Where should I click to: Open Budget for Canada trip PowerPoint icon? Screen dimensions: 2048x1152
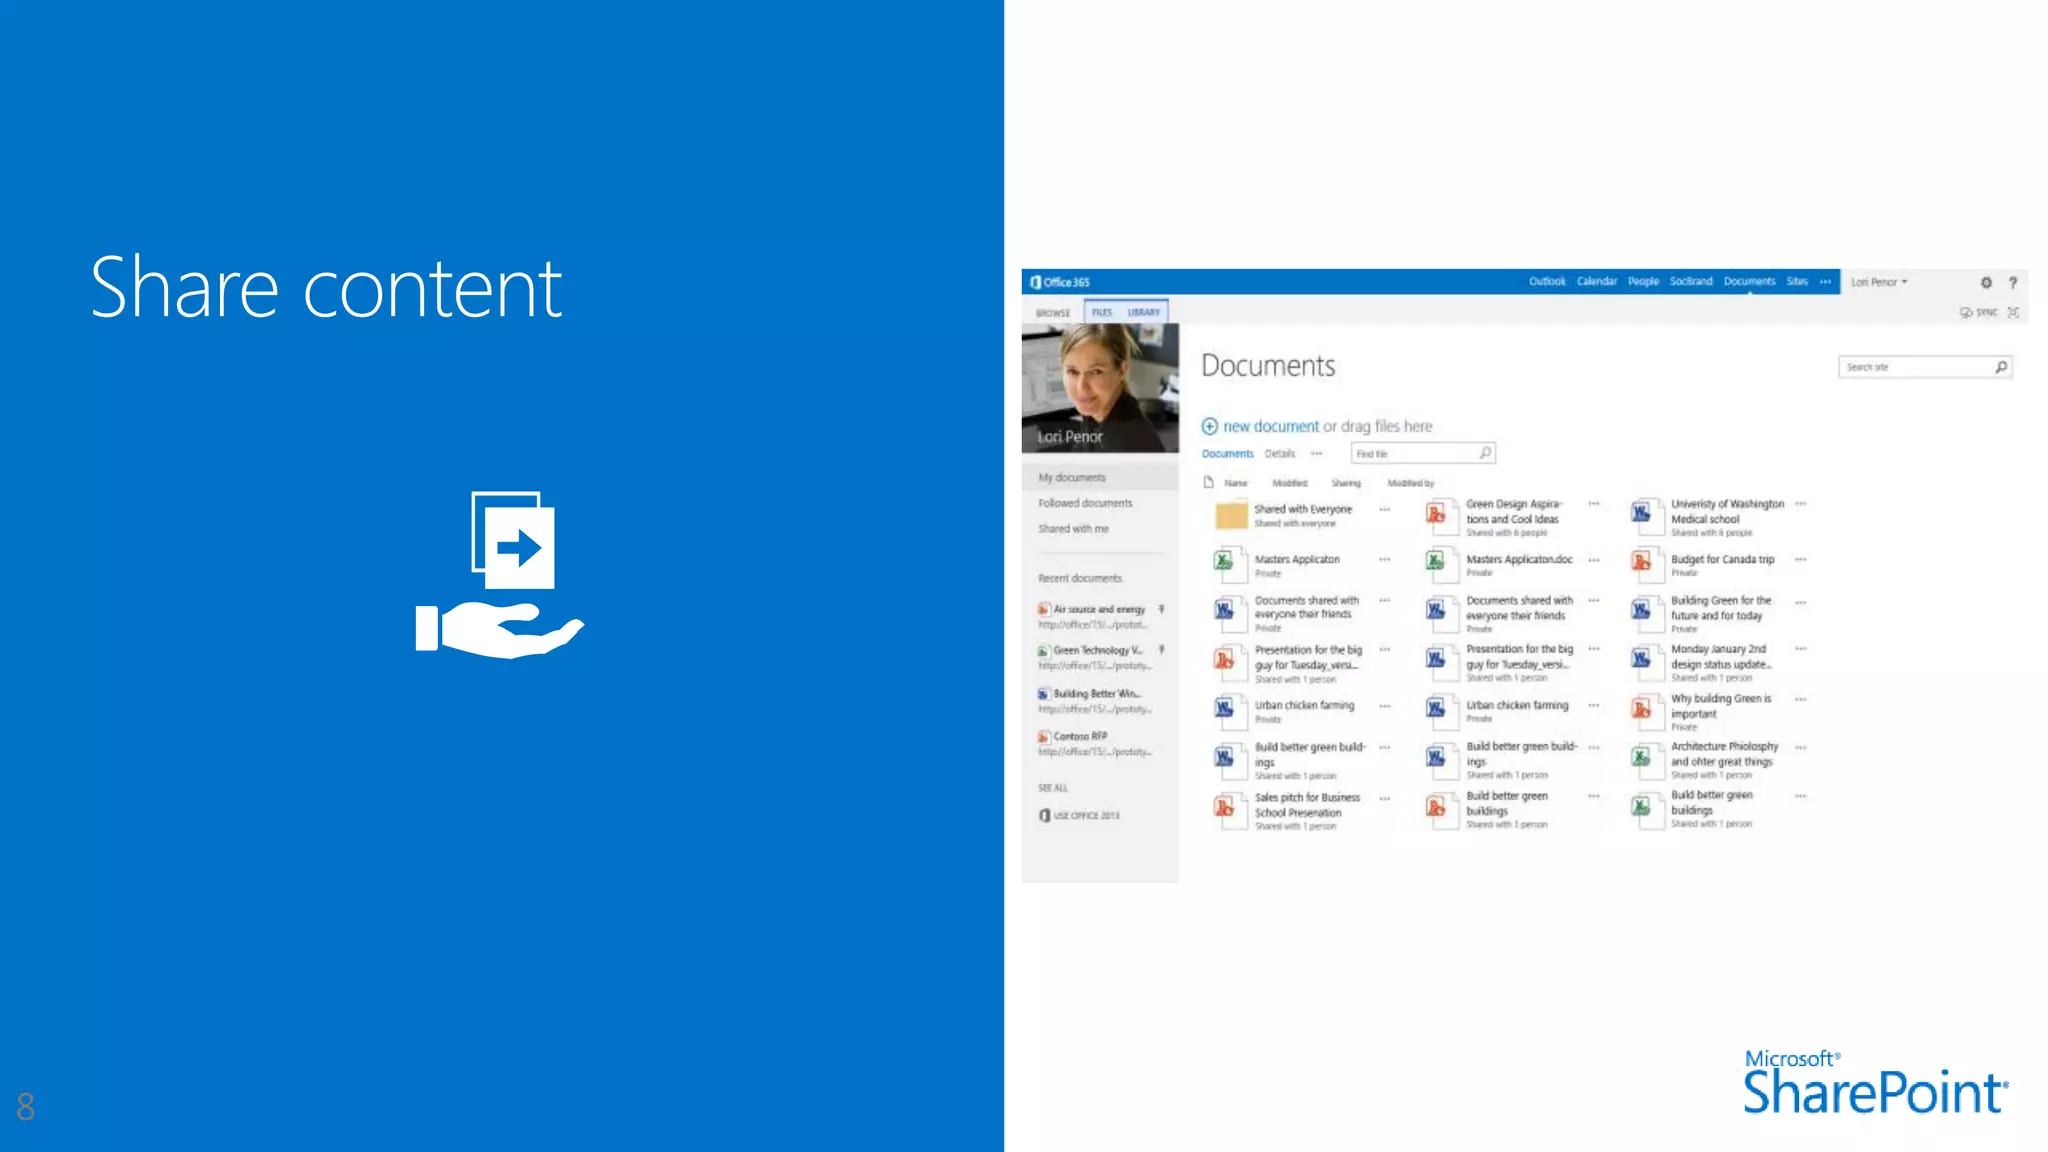[x=1642, y=563]
